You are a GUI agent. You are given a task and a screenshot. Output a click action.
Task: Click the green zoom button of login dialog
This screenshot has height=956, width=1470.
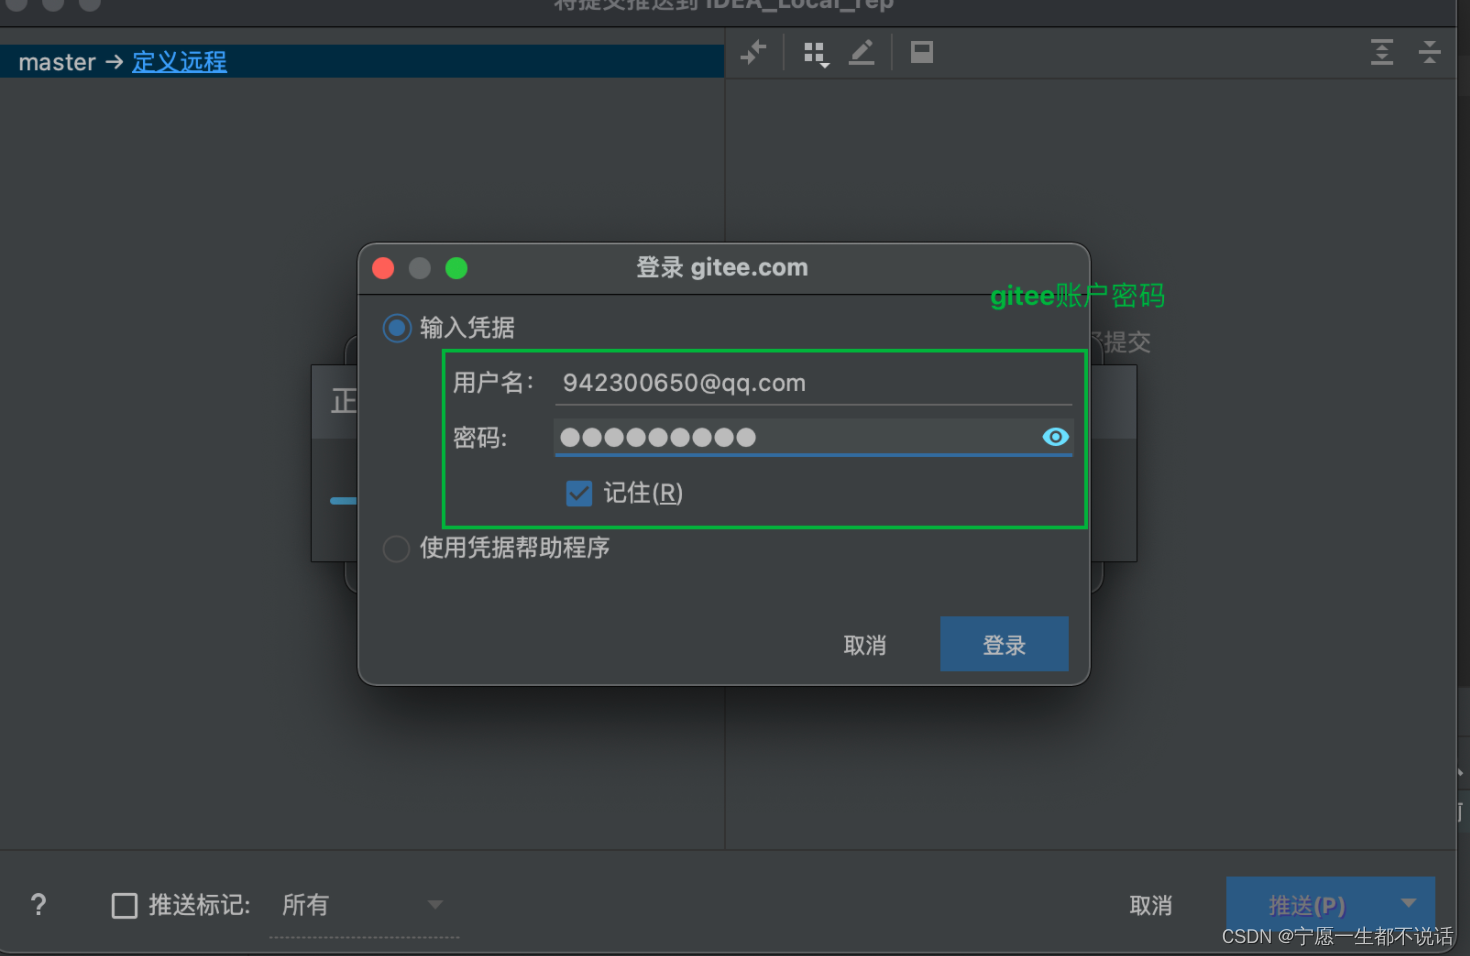point(456,268)
